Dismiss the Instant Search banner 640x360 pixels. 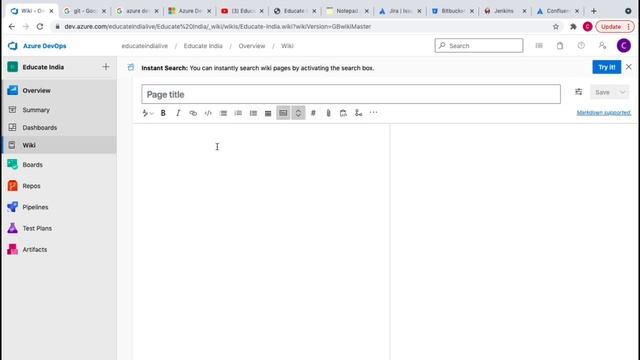[629, 67]
